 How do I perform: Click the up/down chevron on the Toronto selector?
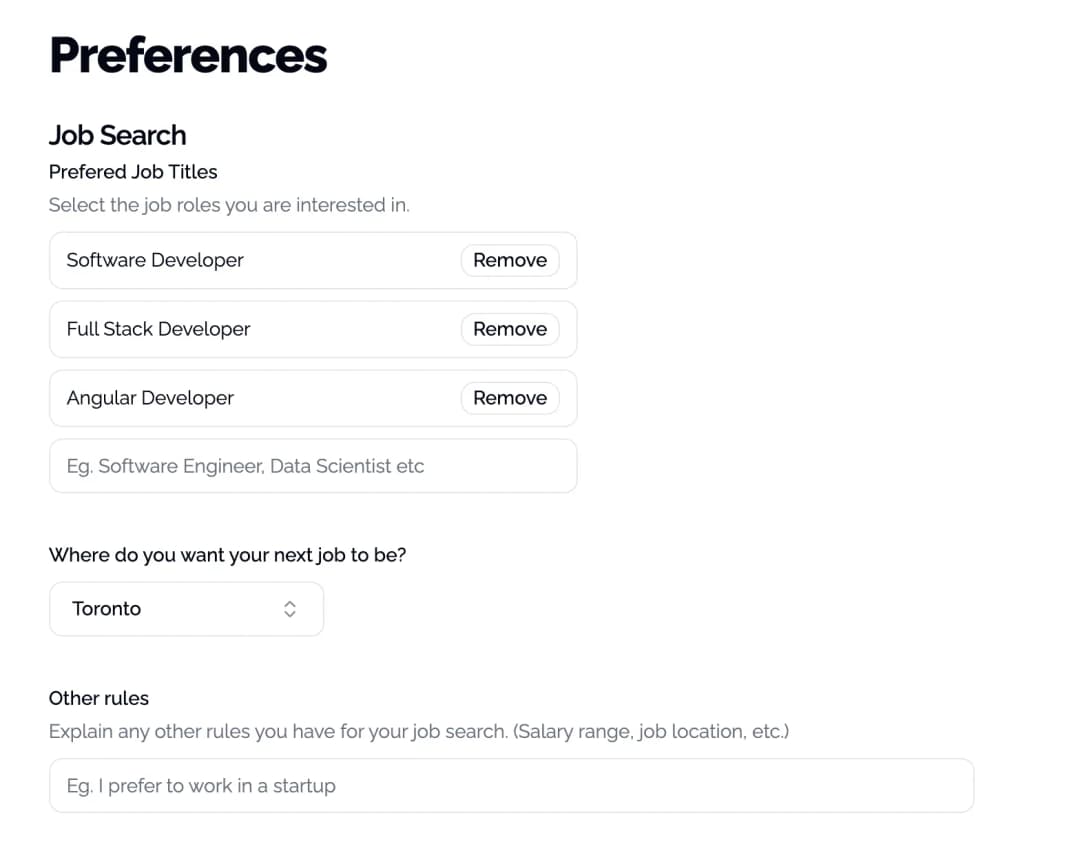click(x=289, y=608)
